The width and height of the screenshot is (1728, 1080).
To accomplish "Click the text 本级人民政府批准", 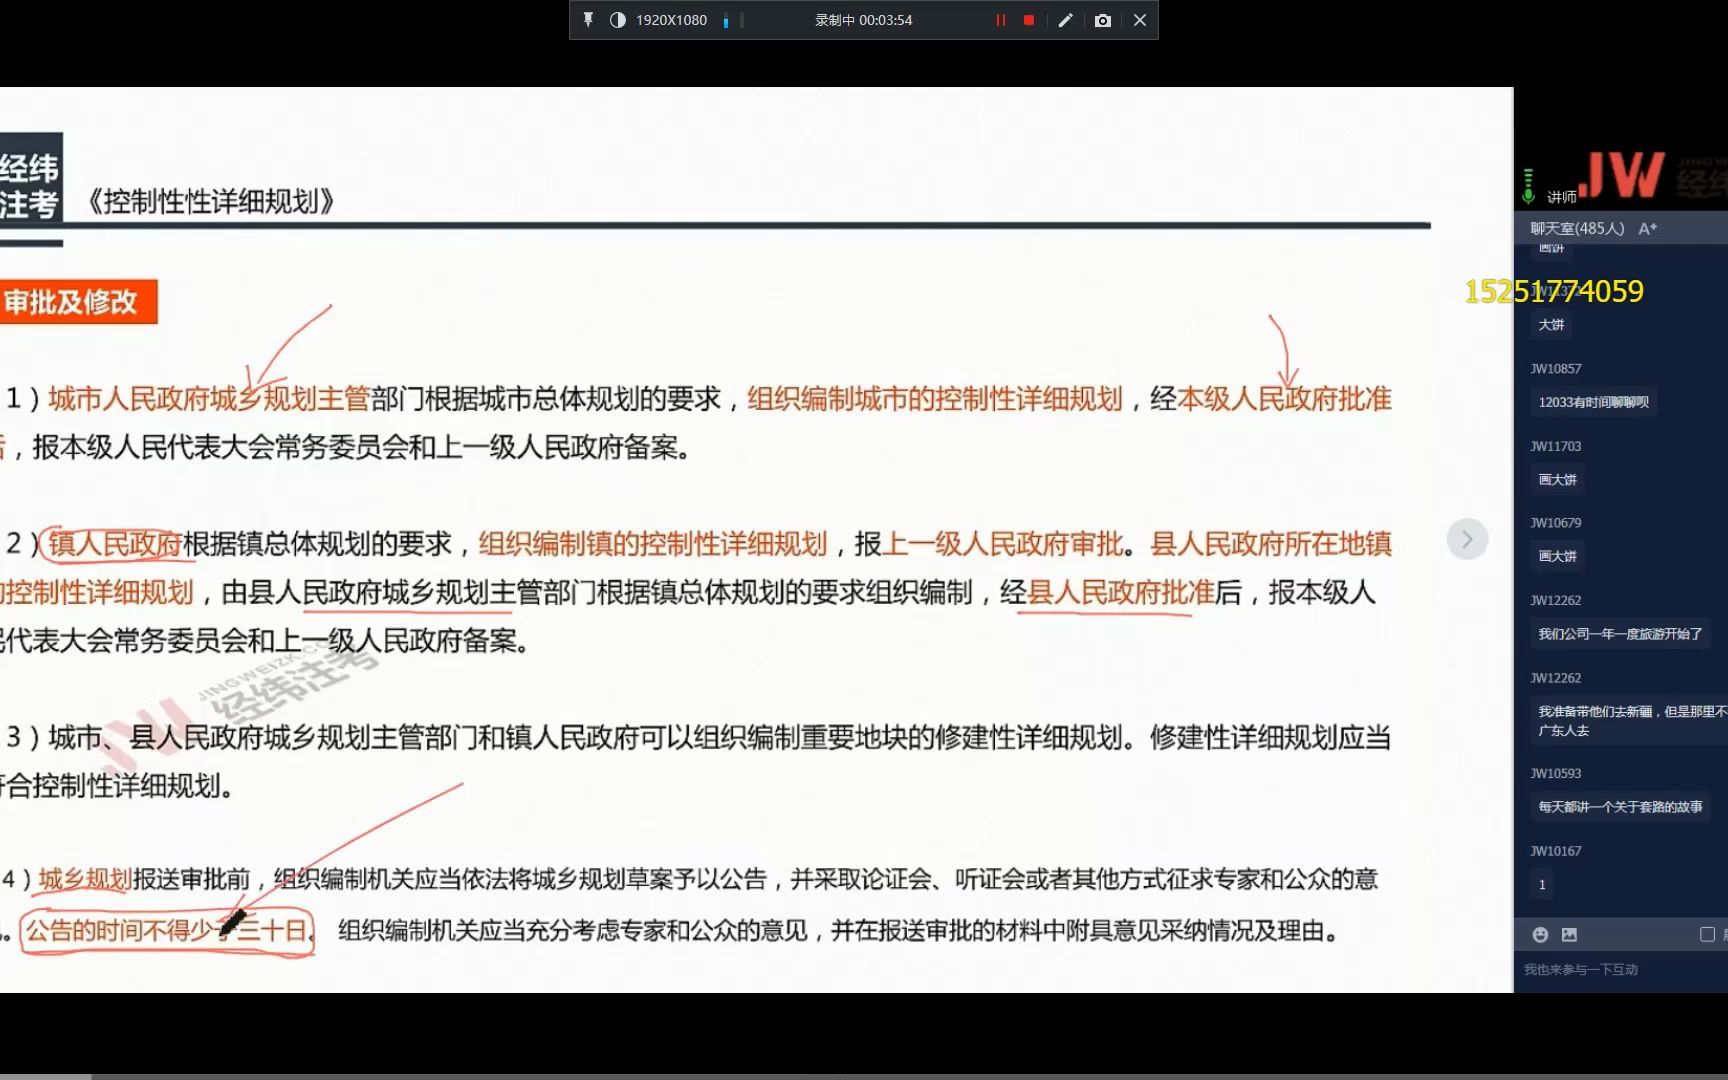I will click(1284, 399).
